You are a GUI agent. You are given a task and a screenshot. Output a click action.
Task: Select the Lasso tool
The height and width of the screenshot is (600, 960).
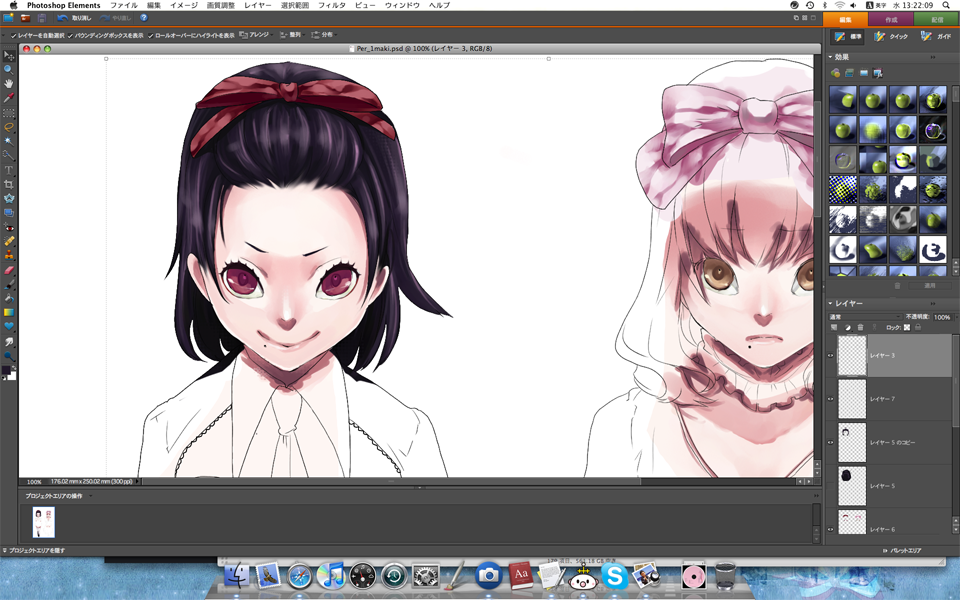click(x=9, y=127)
